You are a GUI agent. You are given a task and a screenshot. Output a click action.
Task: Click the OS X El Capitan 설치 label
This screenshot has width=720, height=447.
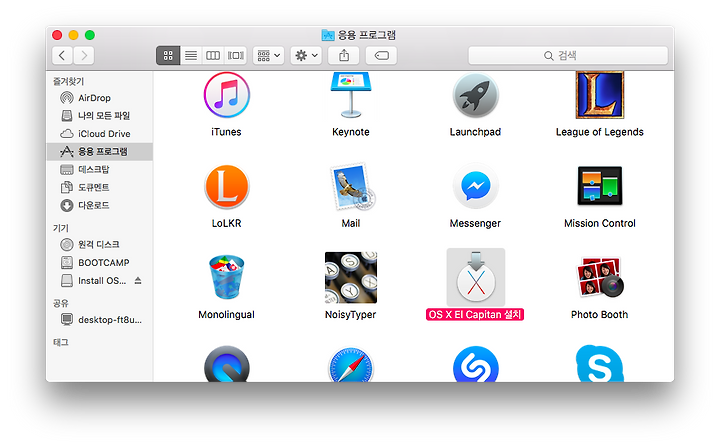(475, 315)
